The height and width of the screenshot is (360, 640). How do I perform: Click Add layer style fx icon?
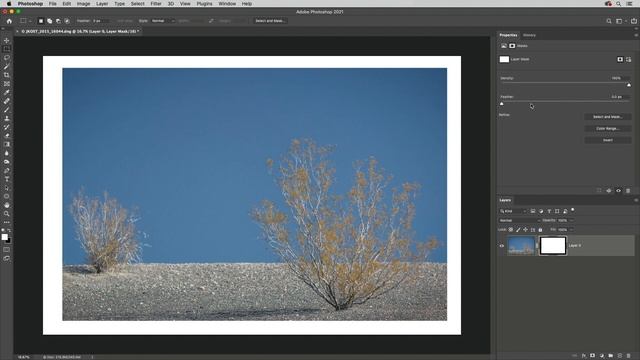[584, 356]
